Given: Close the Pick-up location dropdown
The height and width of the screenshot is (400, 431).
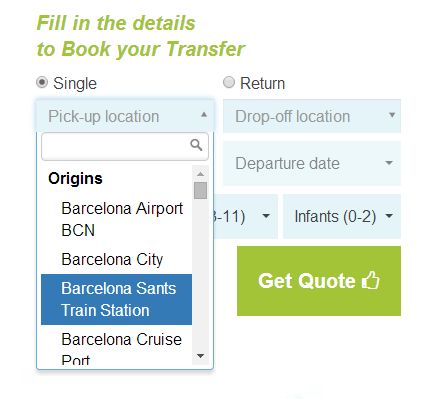Looking at the screenshot, I should 125,116.
